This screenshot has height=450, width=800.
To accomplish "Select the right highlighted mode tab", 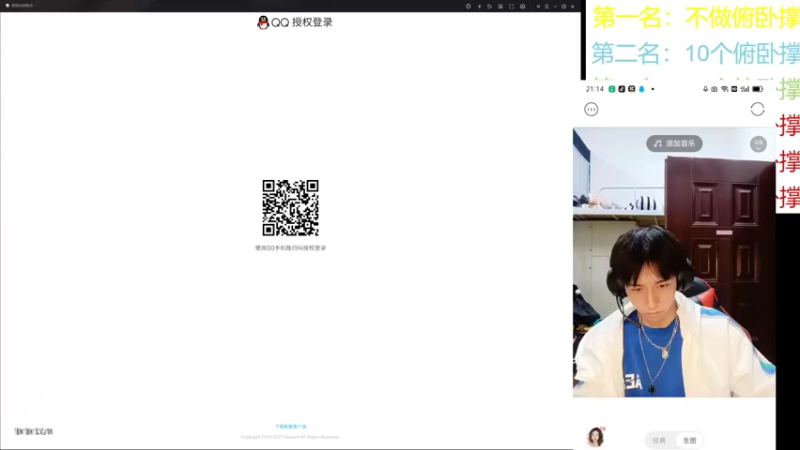I will (689, 440).
